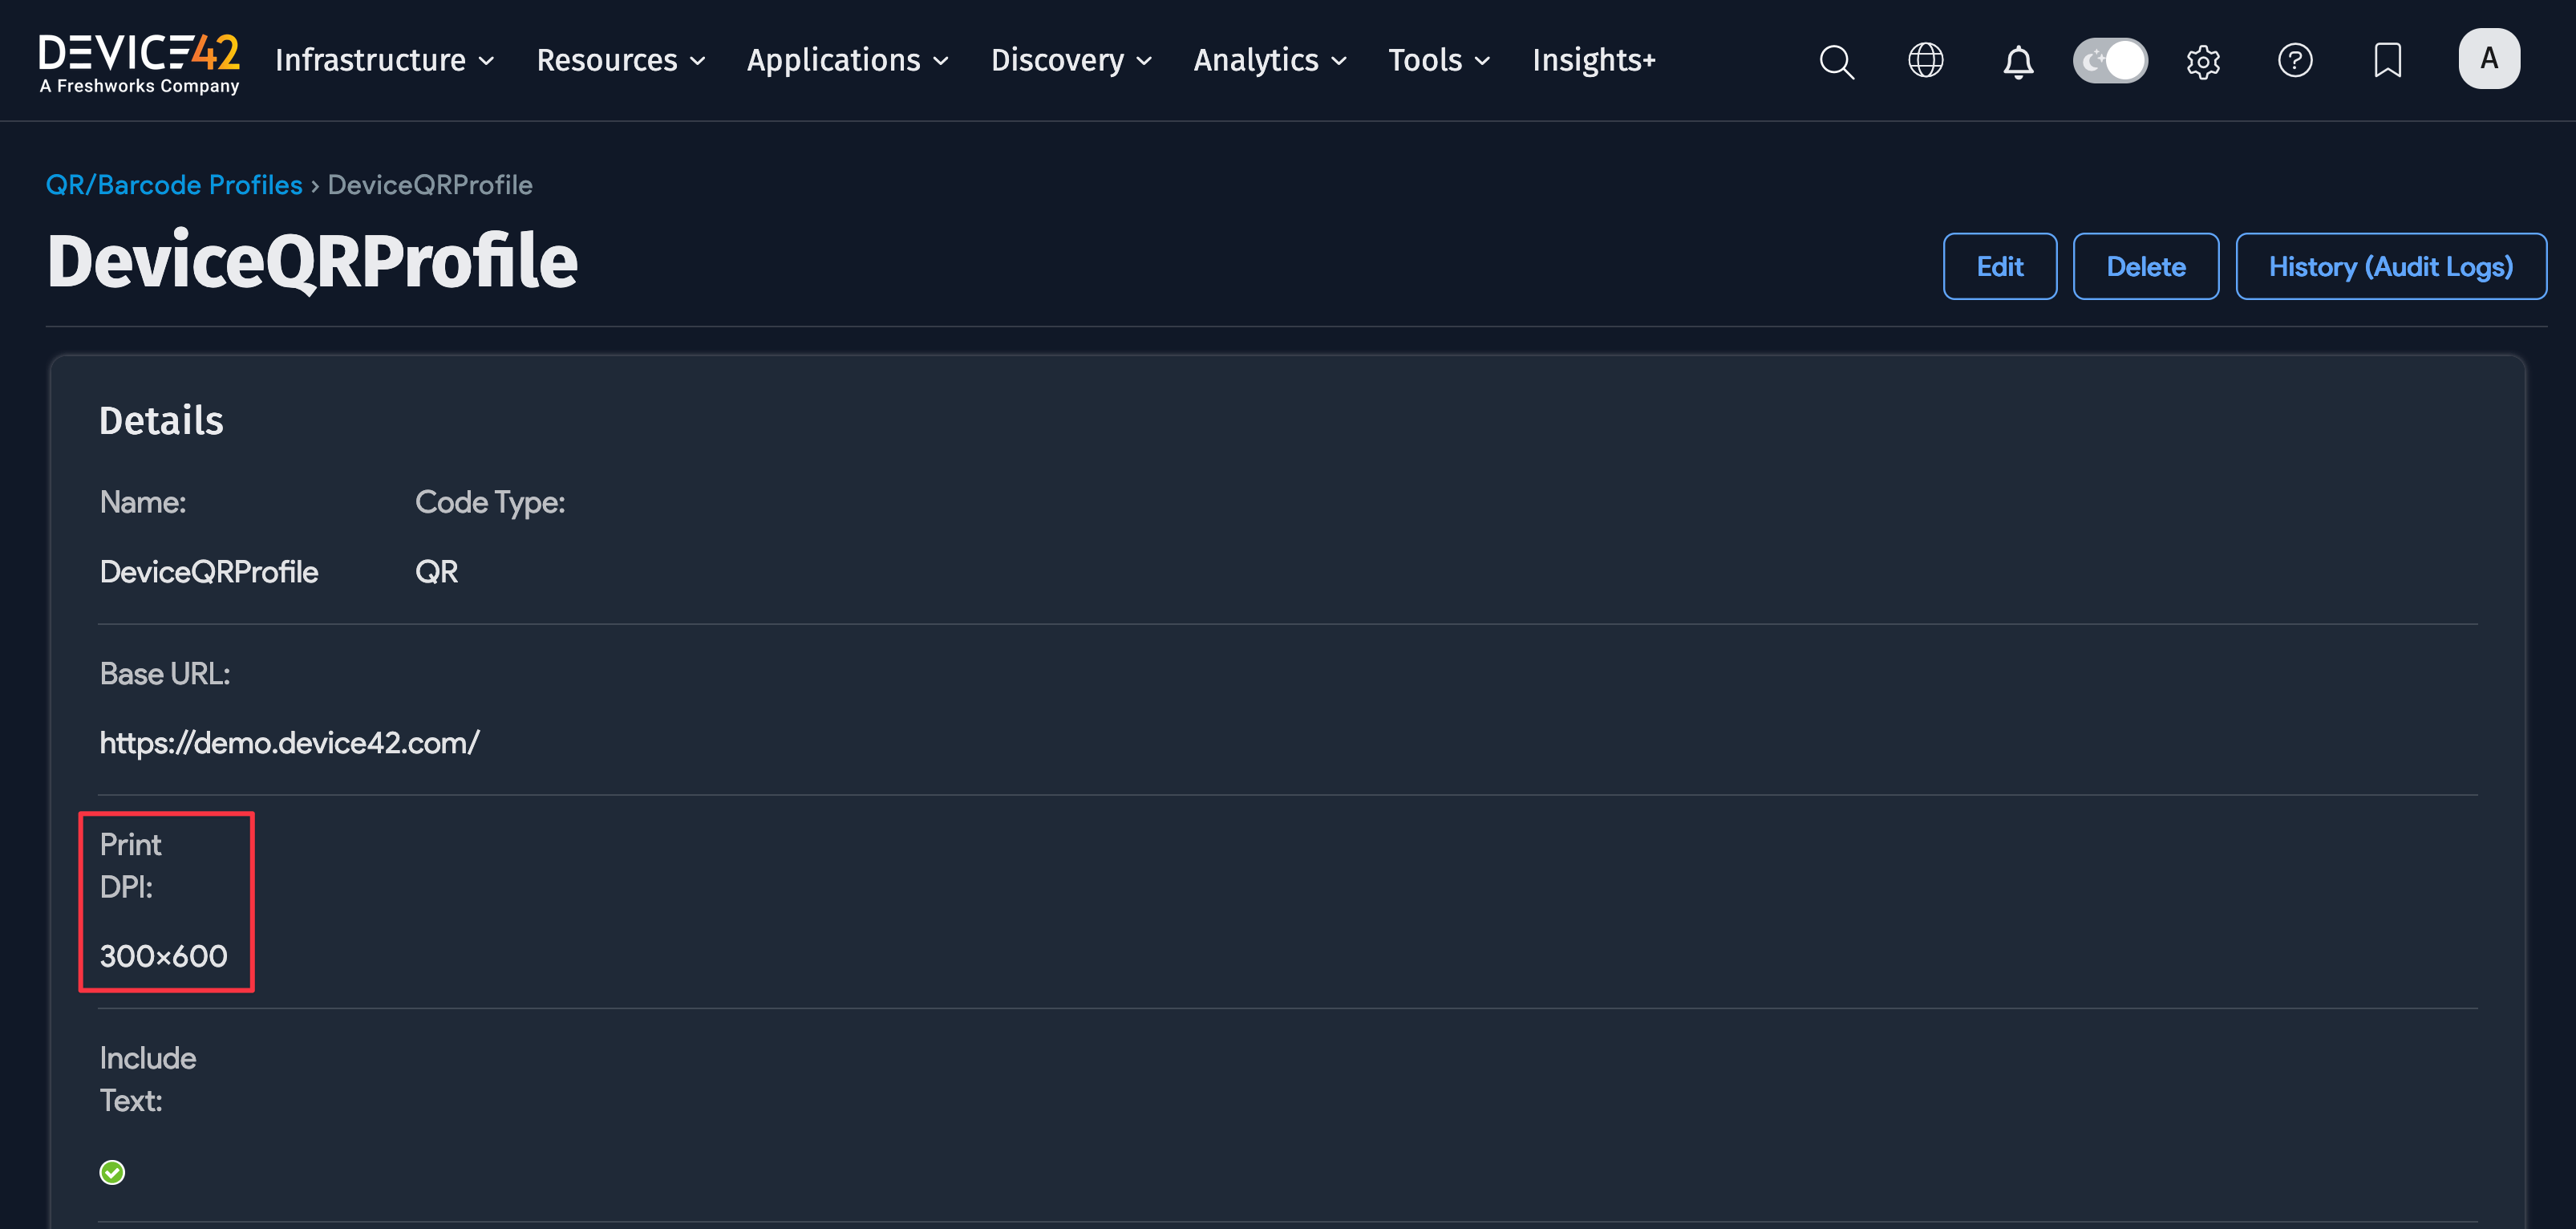Open the Insights+ menu item
Screen dimensions: 2576x1229
[1593, 60]
